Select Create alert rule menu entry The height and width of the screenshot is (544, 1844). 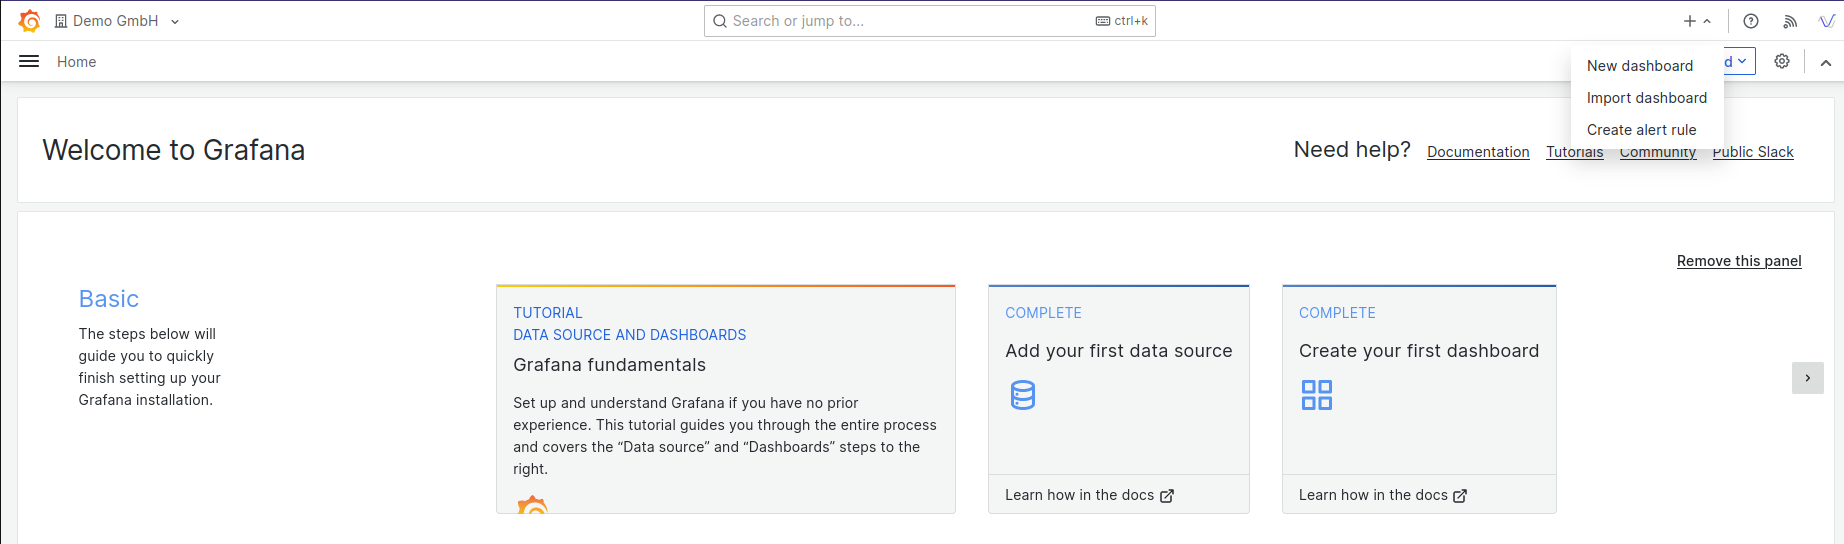(x=1641, y=130)
